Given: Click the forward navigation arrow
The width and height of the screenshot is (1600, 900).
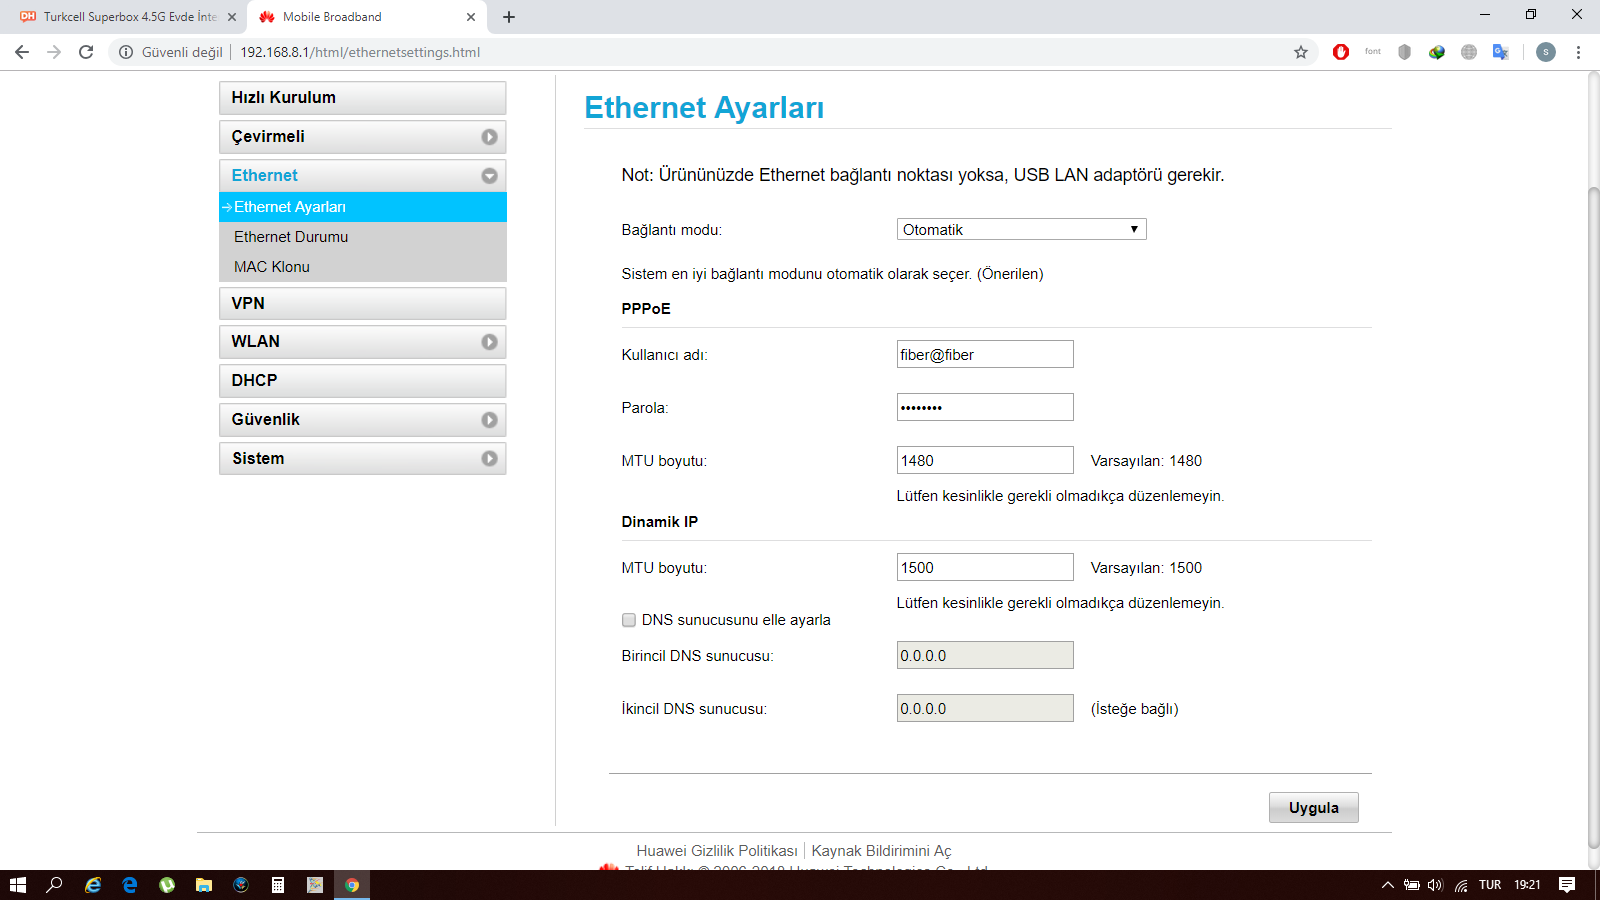Looking at the screenshot, I should tap(54, 52).
